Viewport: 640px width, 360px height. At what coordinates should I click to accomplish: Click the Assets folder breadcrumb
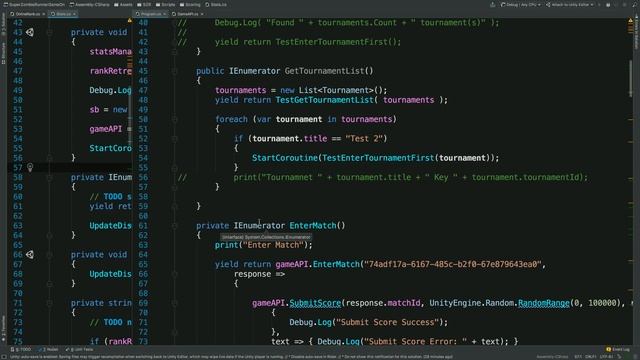tap(123, 4)
